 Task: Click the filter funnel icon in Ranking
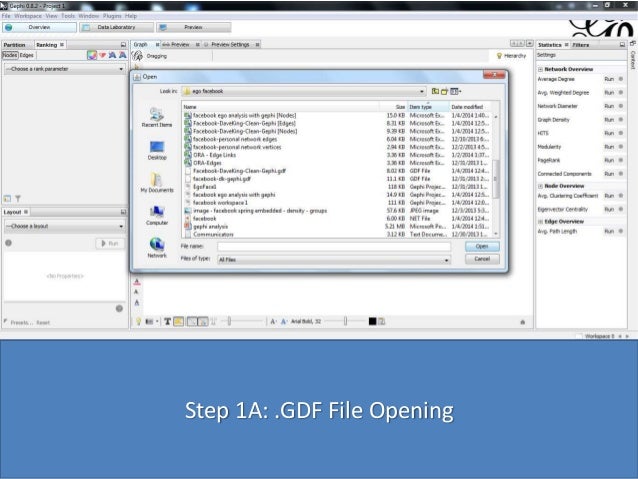tap(18, 199)
